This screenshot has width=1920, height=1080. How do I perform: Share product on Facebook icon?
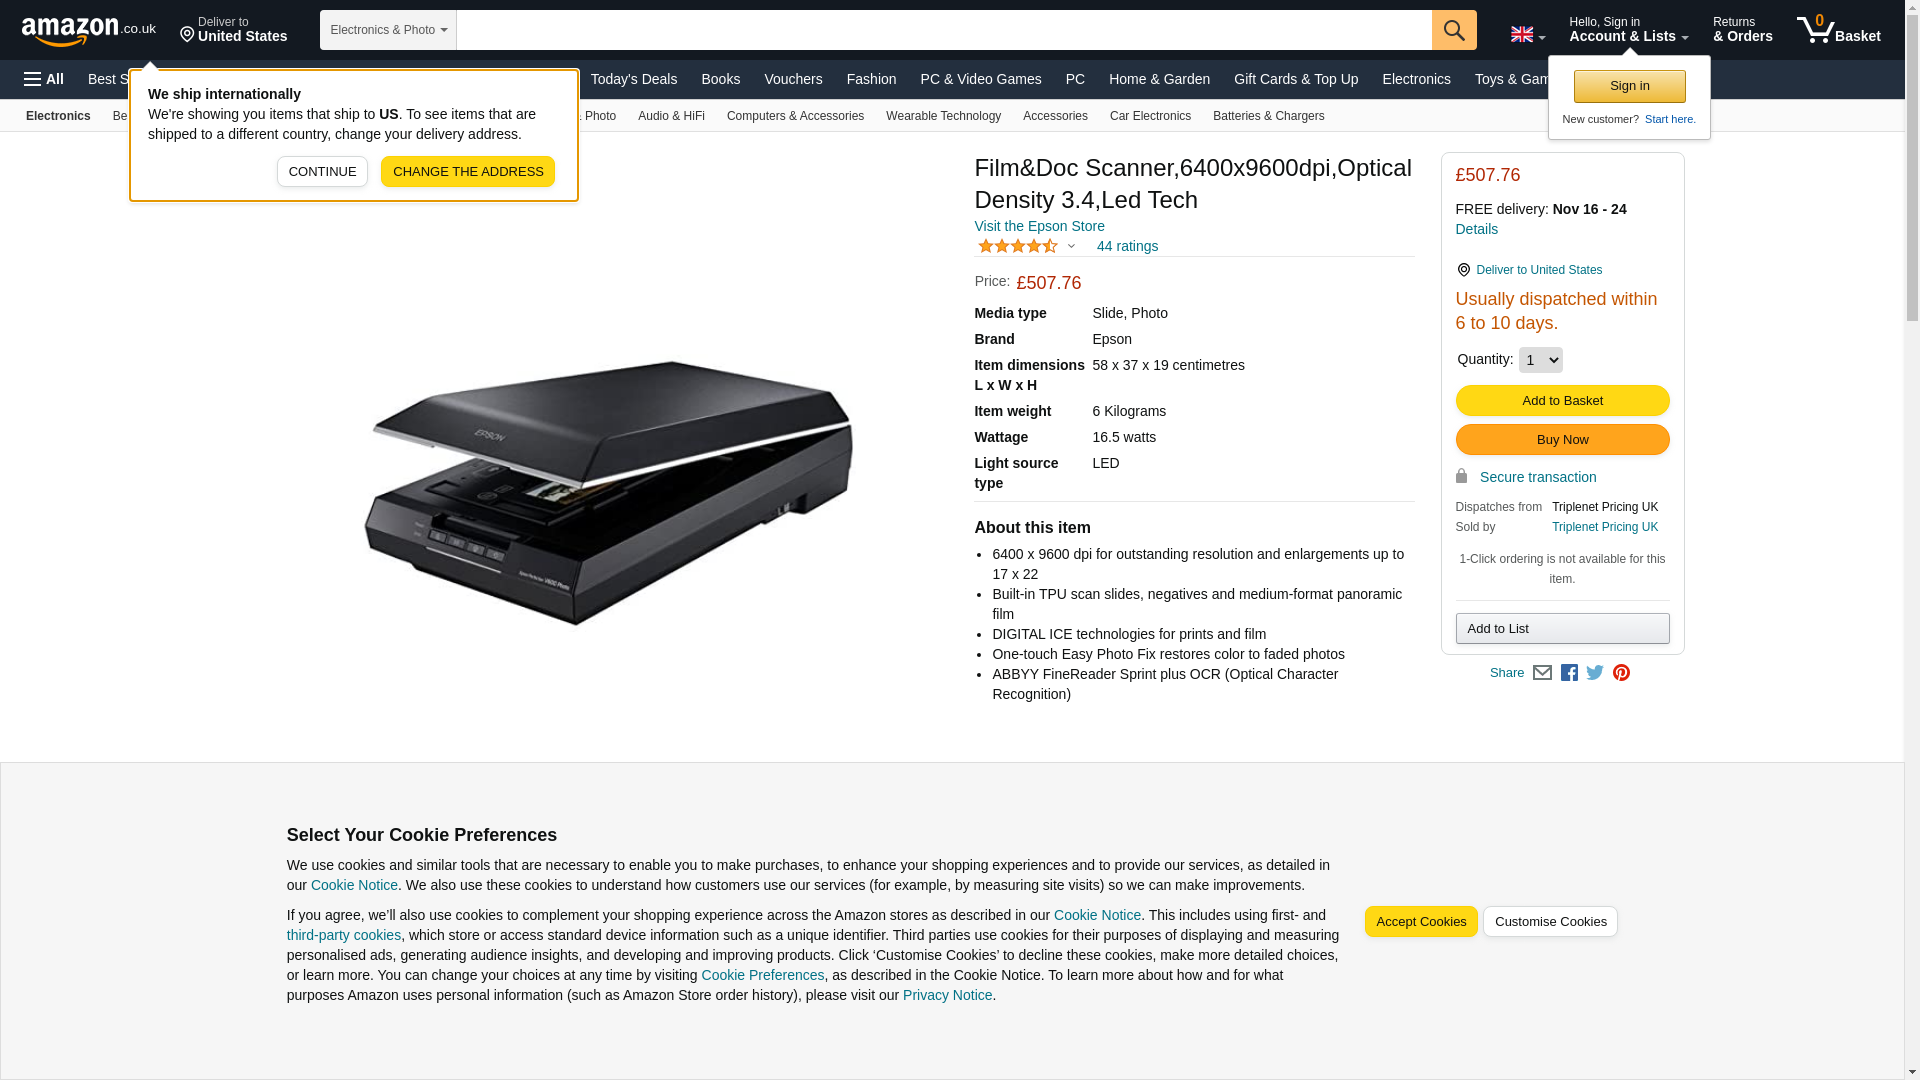(1569, 673)
